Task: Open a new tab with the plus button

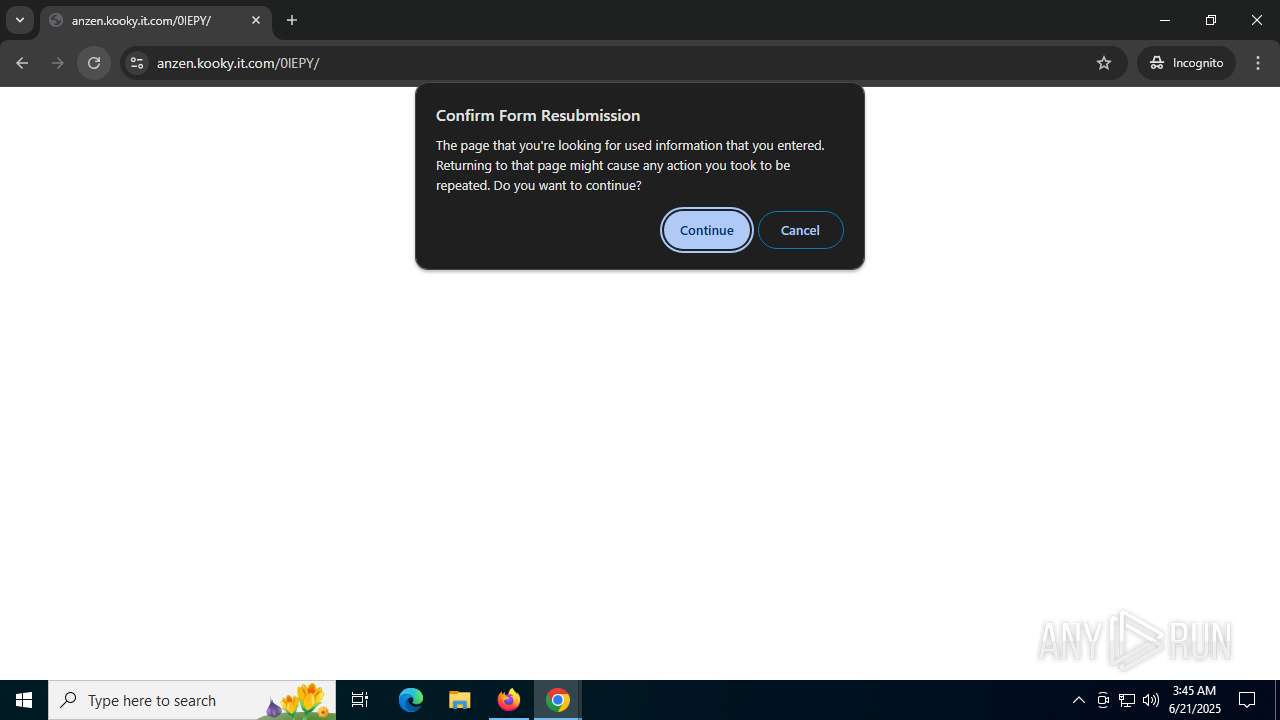Action: [x=292, y=20]
